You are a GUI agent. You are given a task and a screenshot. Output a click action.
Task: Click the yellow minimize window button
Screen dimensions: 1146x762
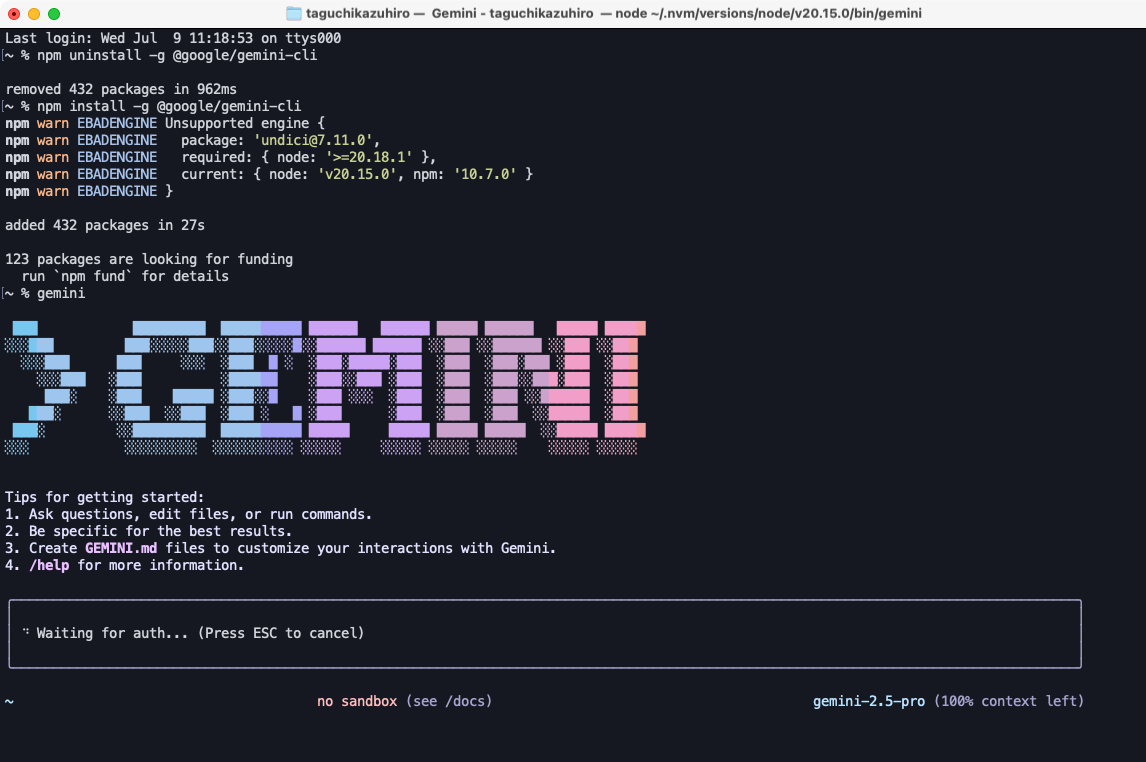pos(34,14)
